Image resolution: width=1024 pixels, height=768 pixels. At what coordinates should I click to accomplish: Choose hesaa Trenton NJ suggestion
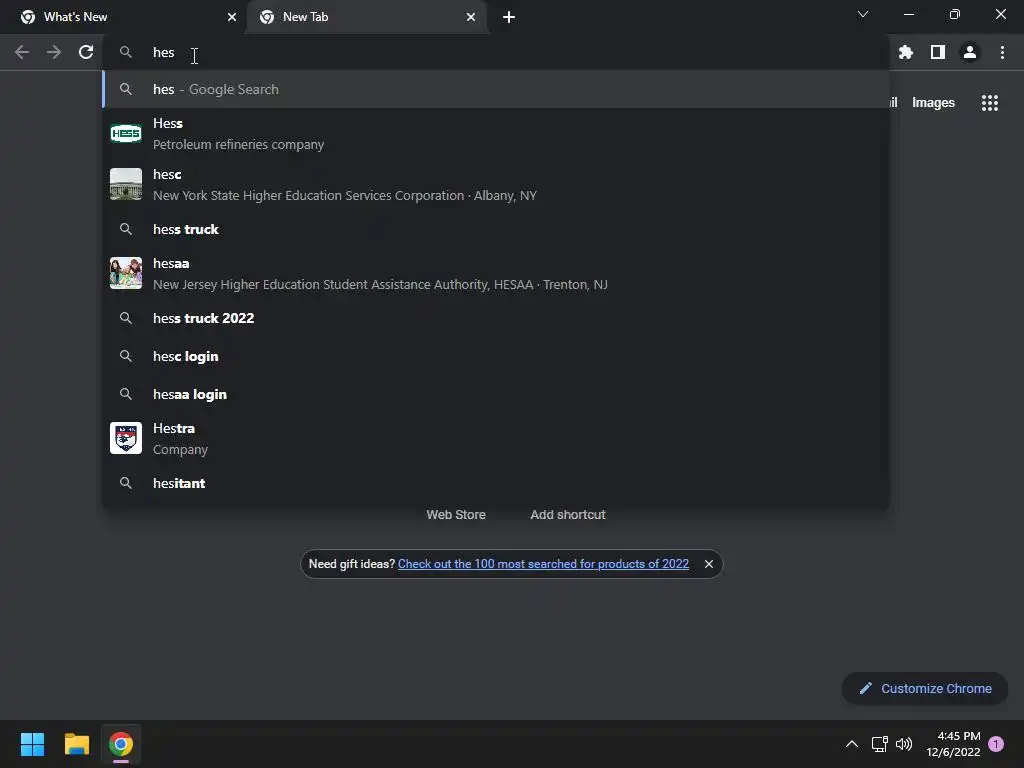point(496,274)
